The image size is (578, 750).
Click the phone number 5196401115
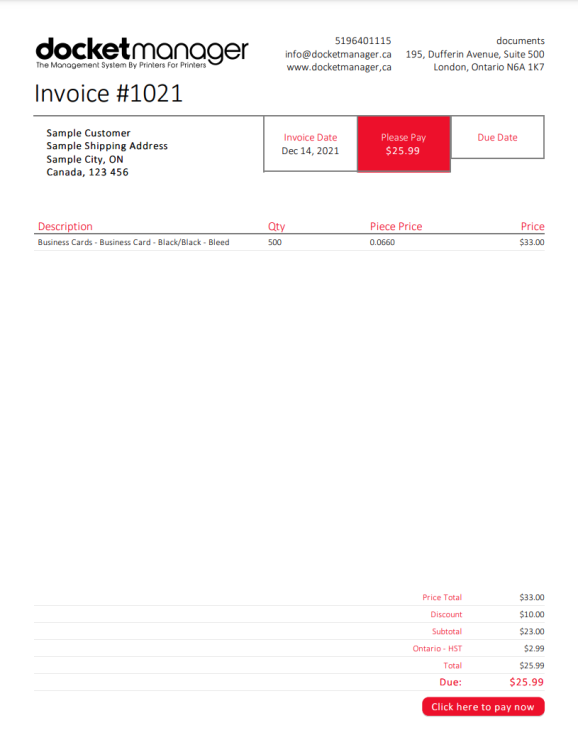pyautogui.click(x=363, y=41)
